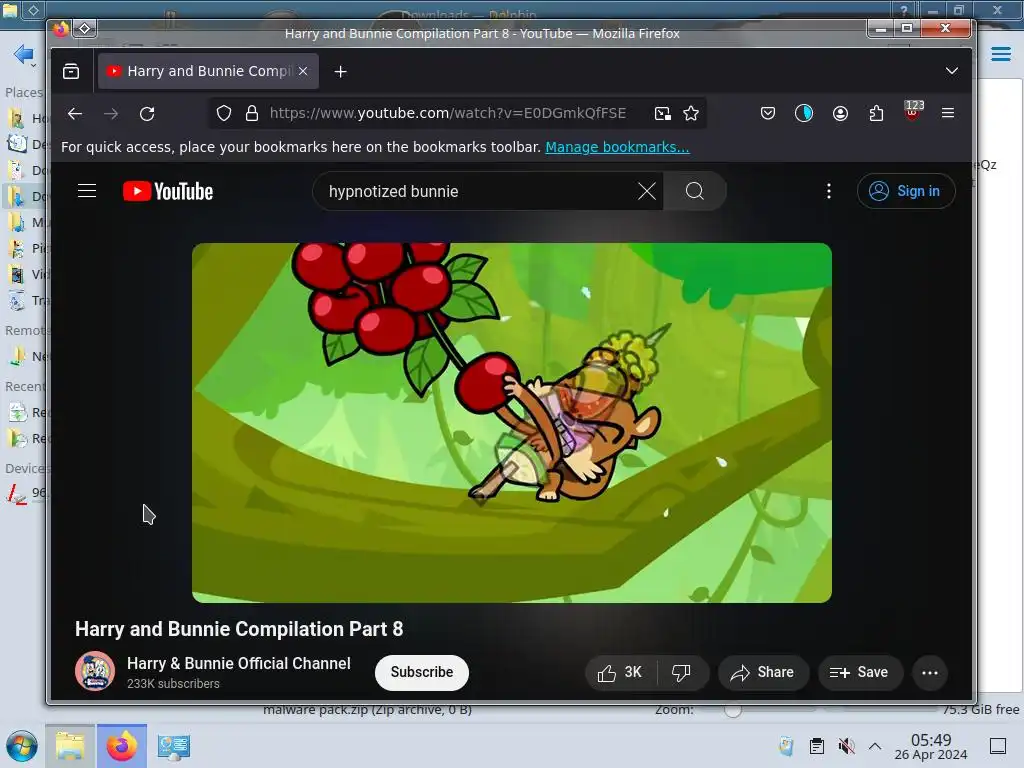Go to YouTube home via logo
The width and height of the screenshot is (1024, 768).
[168, 191]
